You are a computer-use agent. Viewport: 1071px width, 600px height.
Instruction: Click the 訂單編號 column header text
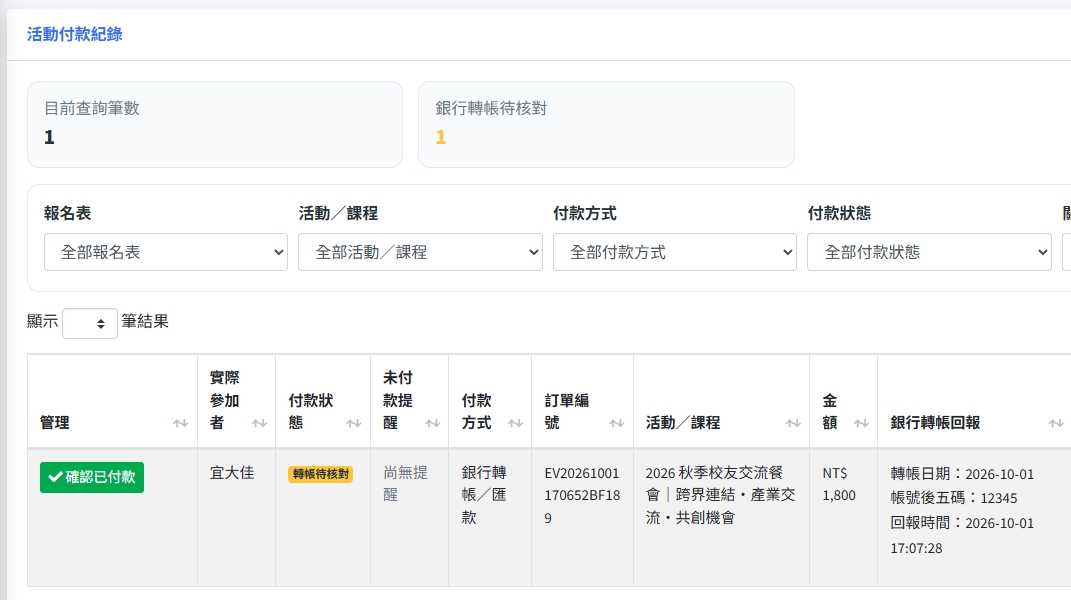click(567, 411)
